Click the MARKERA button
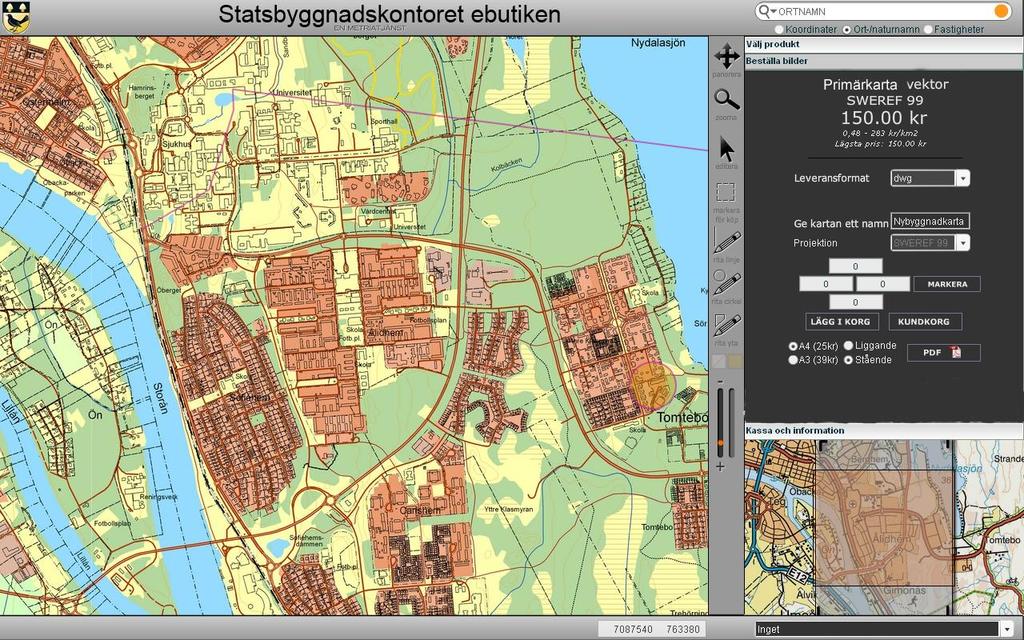 point(947,284)
